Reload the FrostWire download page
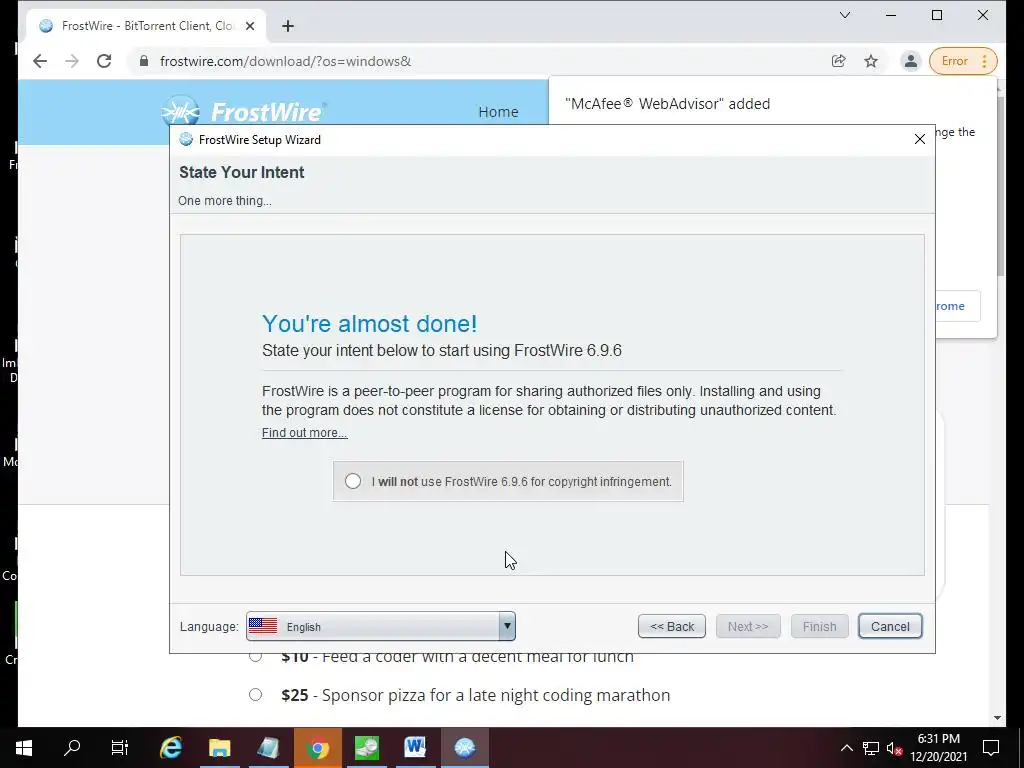Screen dimensions: 1024x768 click(104, 61)
